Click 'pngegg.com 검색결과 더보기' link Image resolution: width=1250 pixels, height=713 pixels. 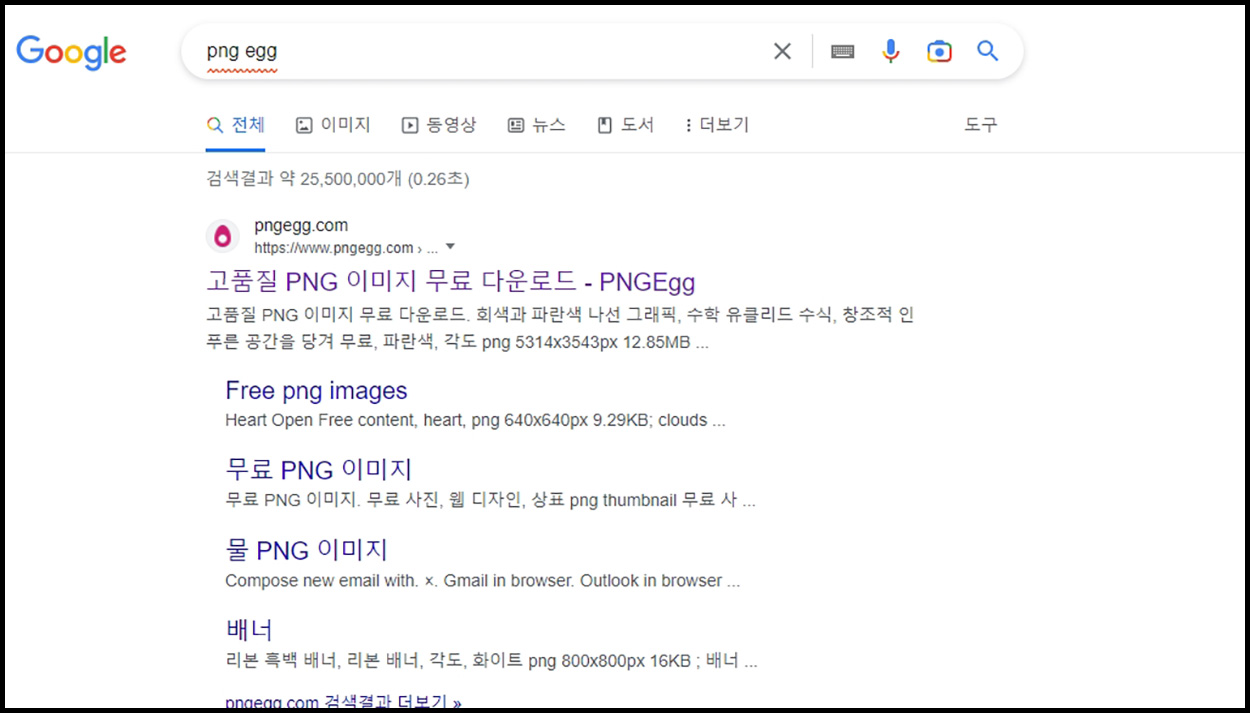click(x=344, y=702)
